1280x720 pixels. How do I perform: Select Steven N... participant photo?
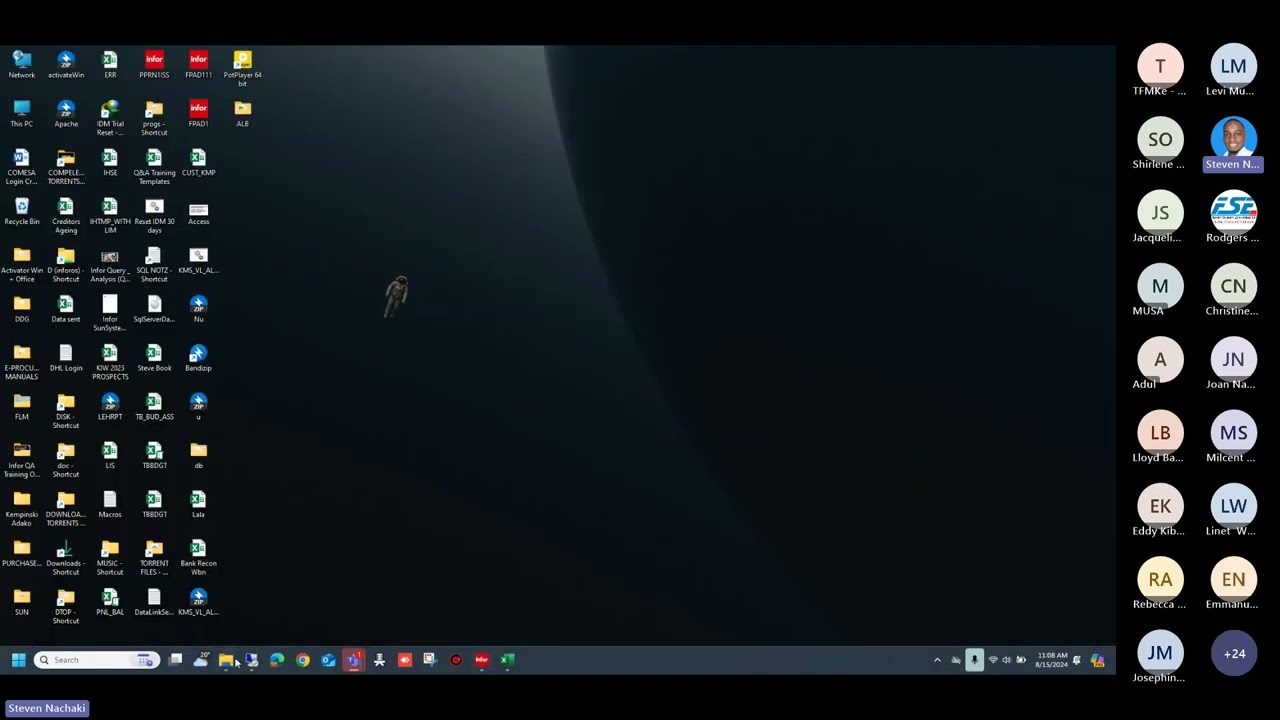pos(1233,140)
